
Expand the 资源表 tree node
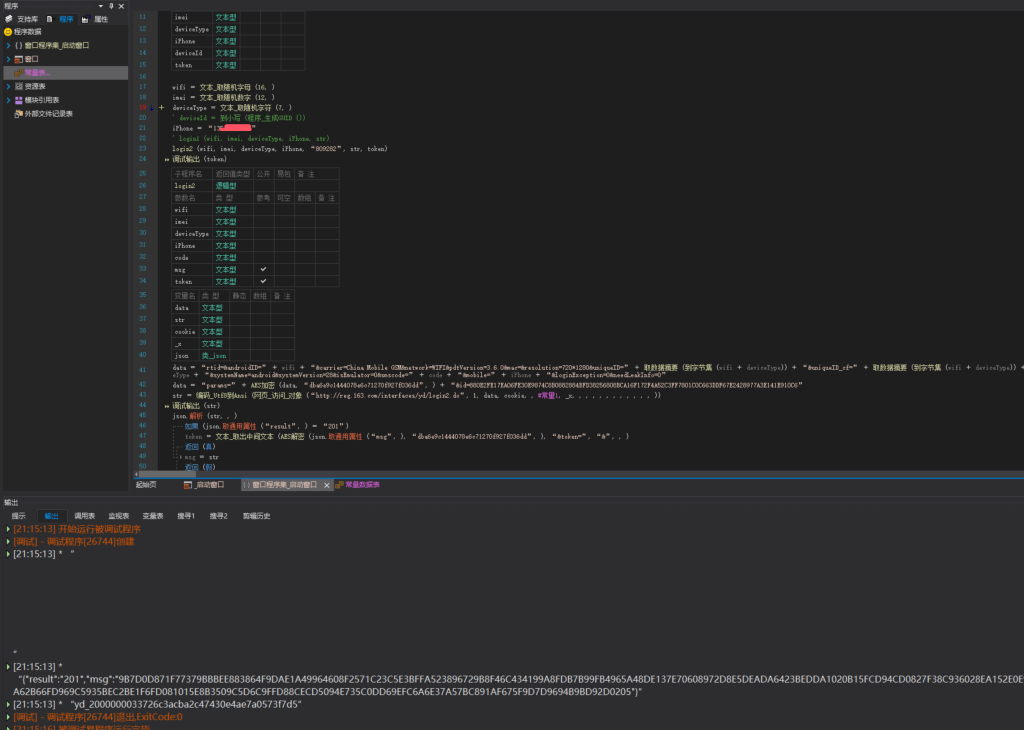(8, 87)
